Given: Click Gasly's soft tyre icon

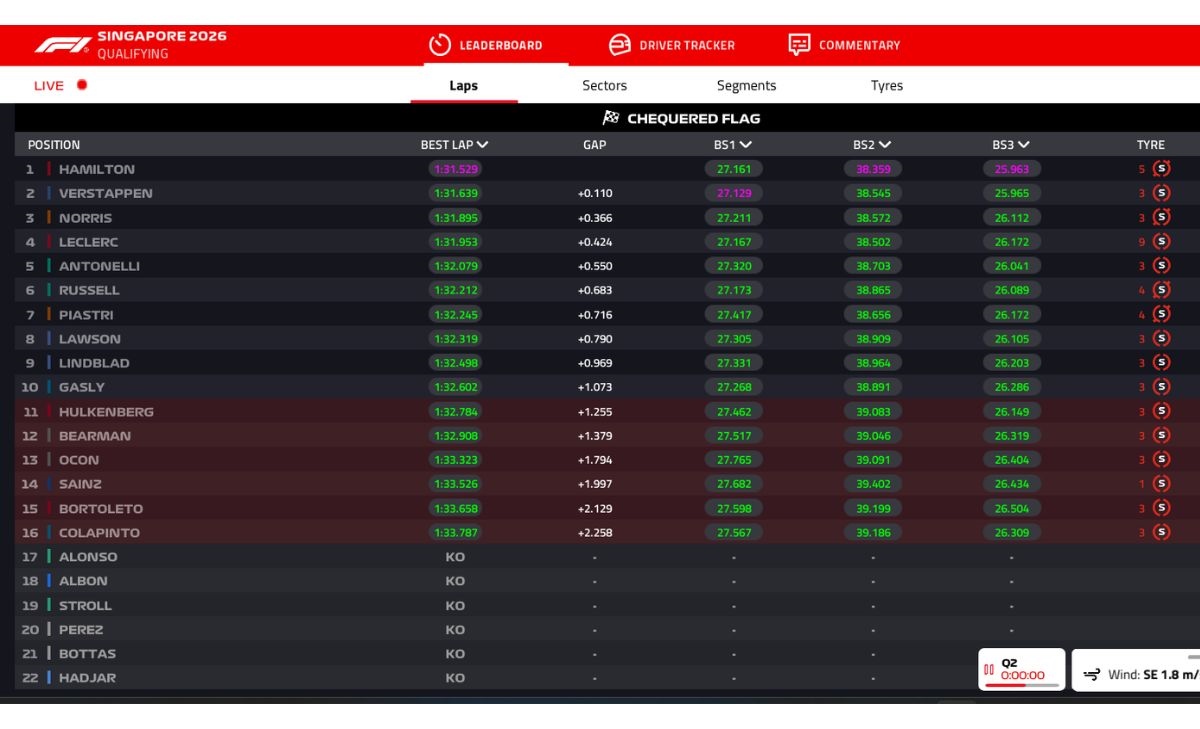Looking at the screenshot, I should [x=1161, y=387].
